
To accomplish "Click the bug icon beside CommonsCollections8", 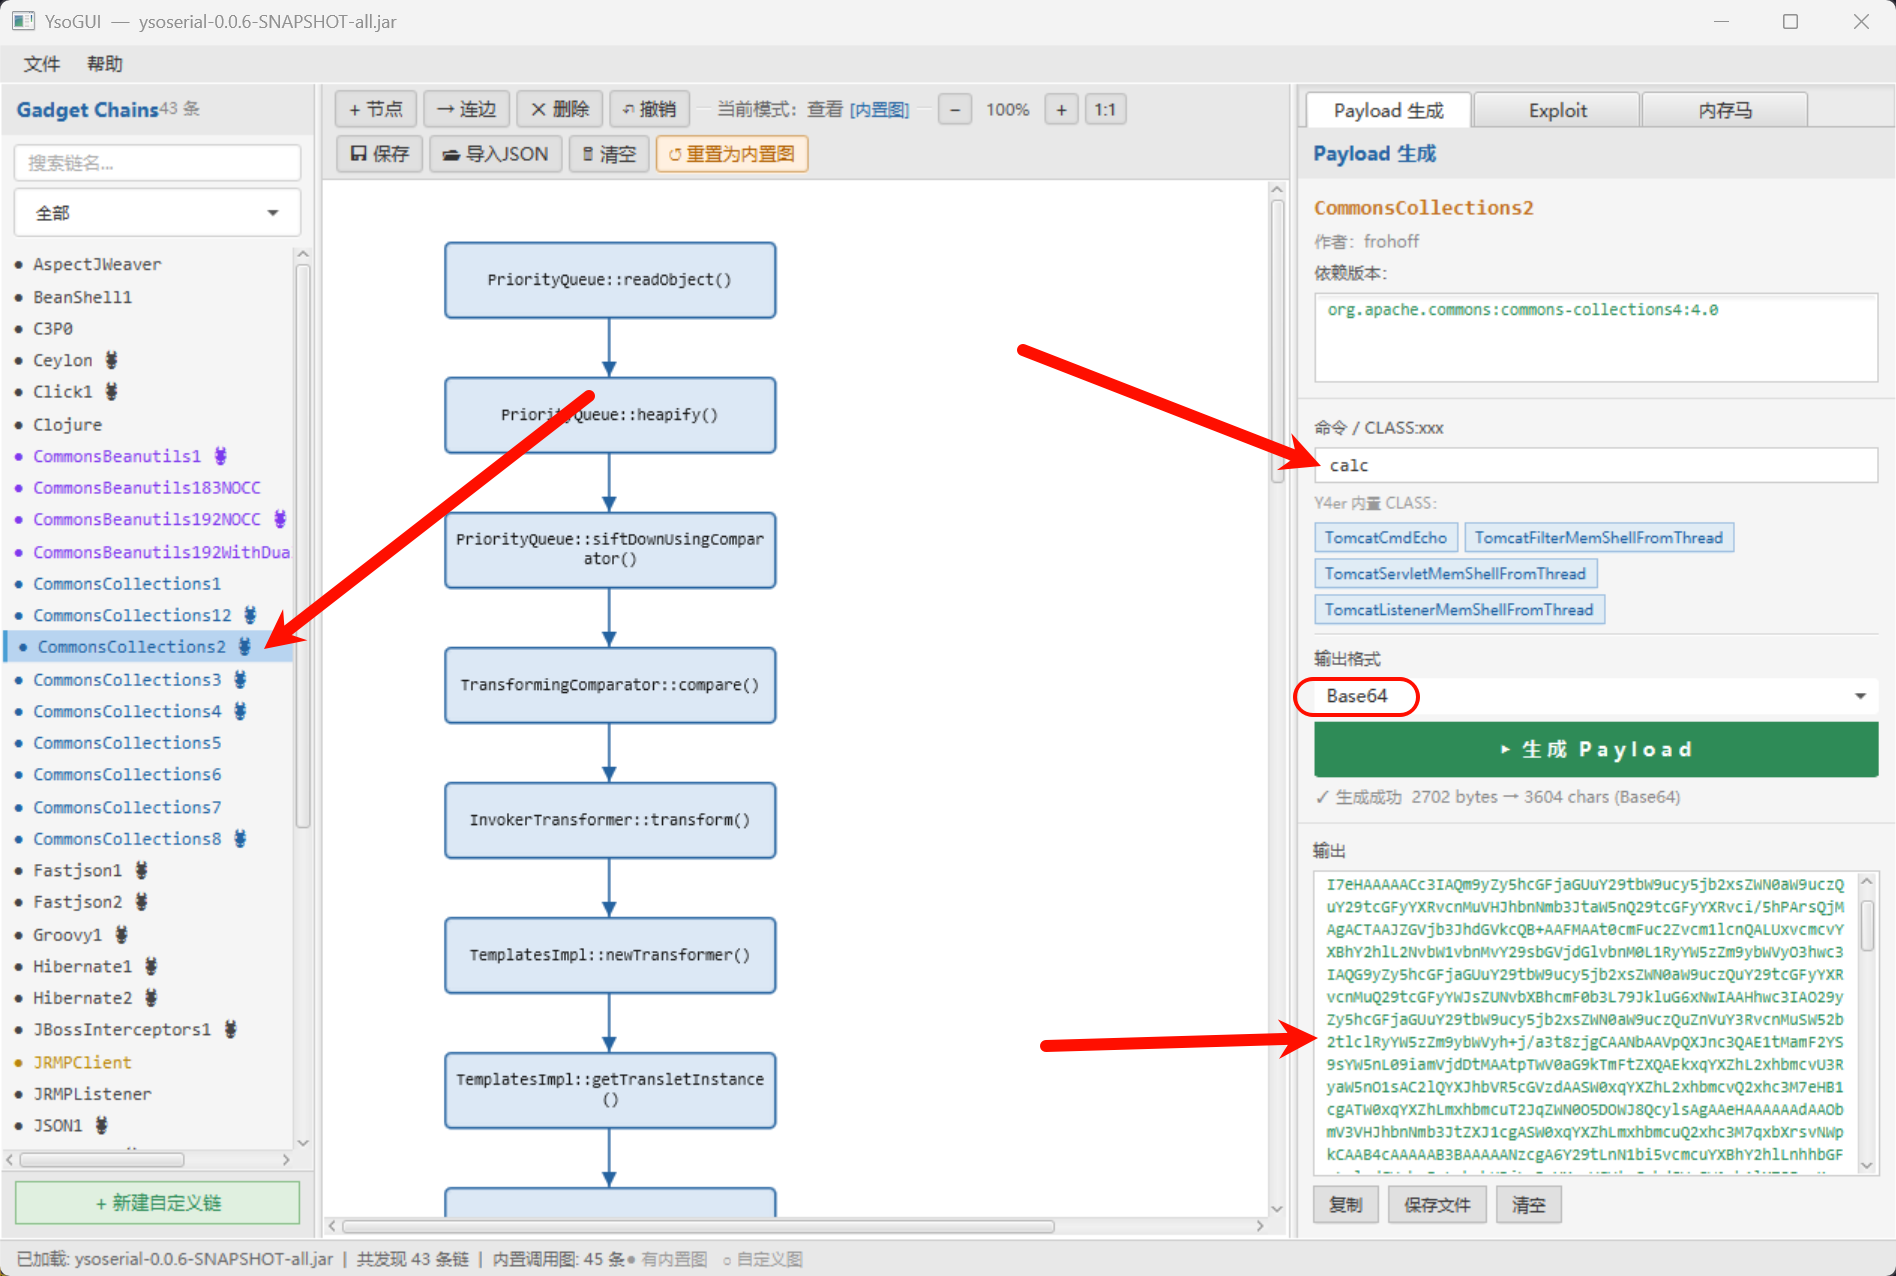I will pyautogui.click(x=240, y=838).
